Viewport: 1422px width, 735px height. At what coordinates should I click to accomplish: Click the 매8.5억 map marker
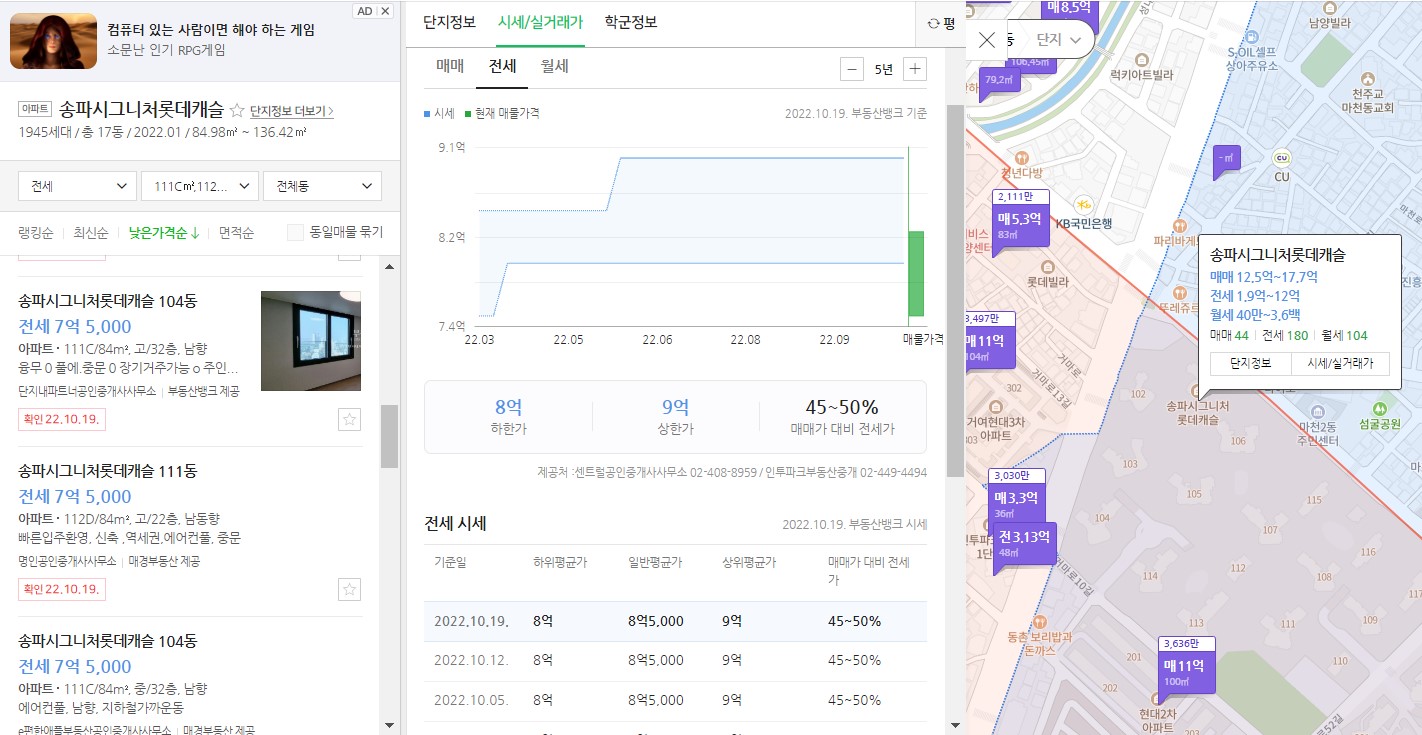click(1069, 10)
